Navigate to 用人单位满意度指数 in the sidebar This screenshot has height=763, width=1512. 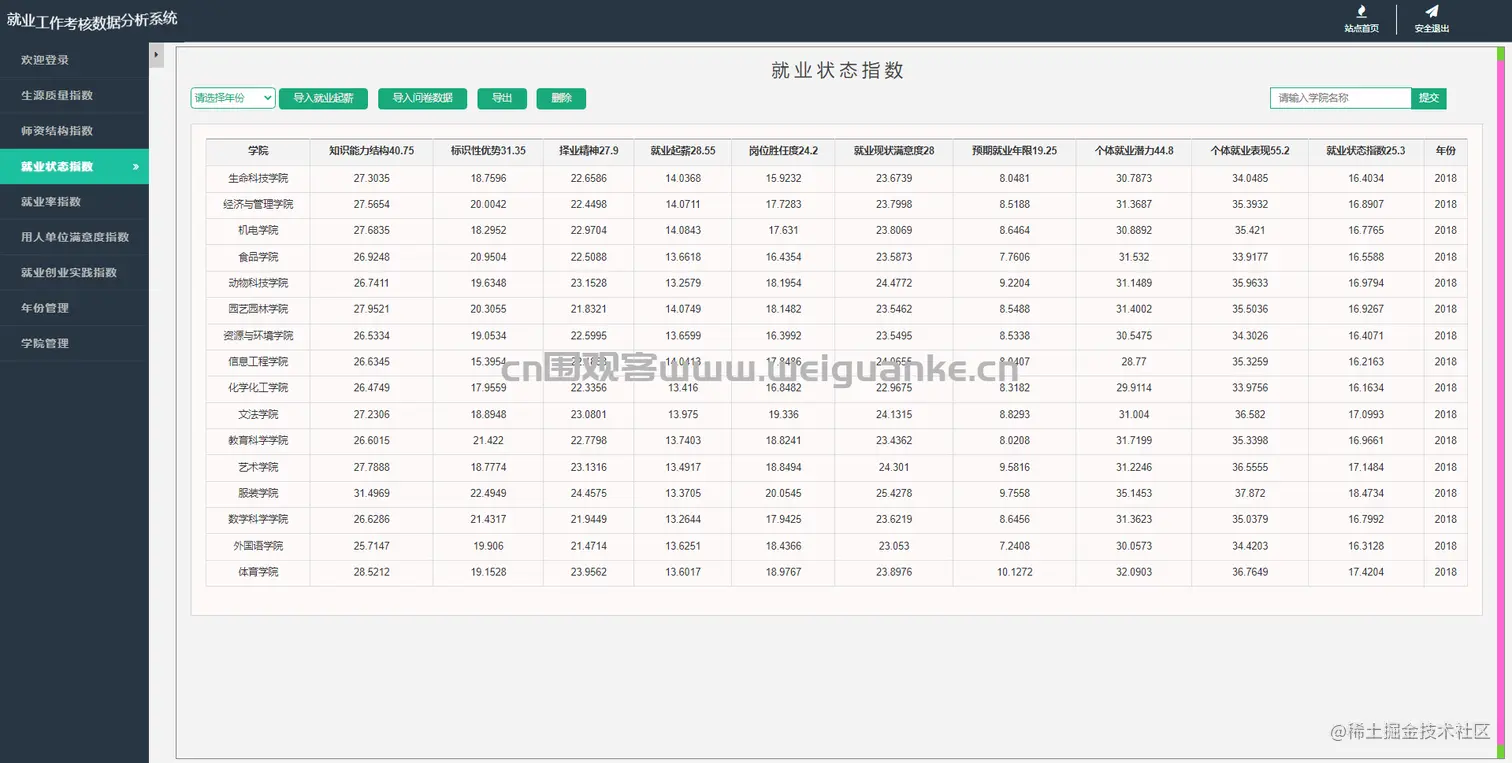[74, 237]
